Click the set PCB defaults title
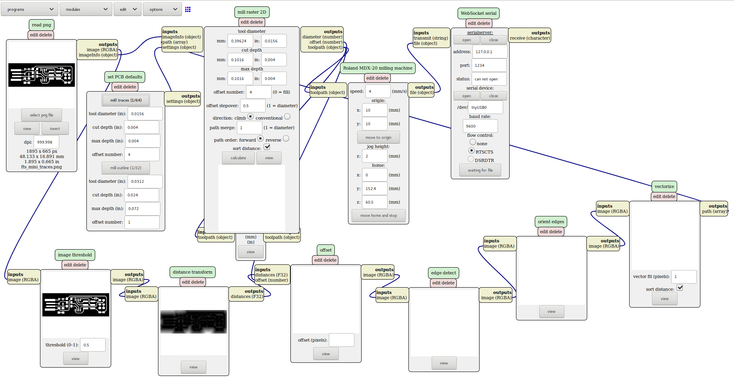The image size is (734, 378). (x=125, y=77)
